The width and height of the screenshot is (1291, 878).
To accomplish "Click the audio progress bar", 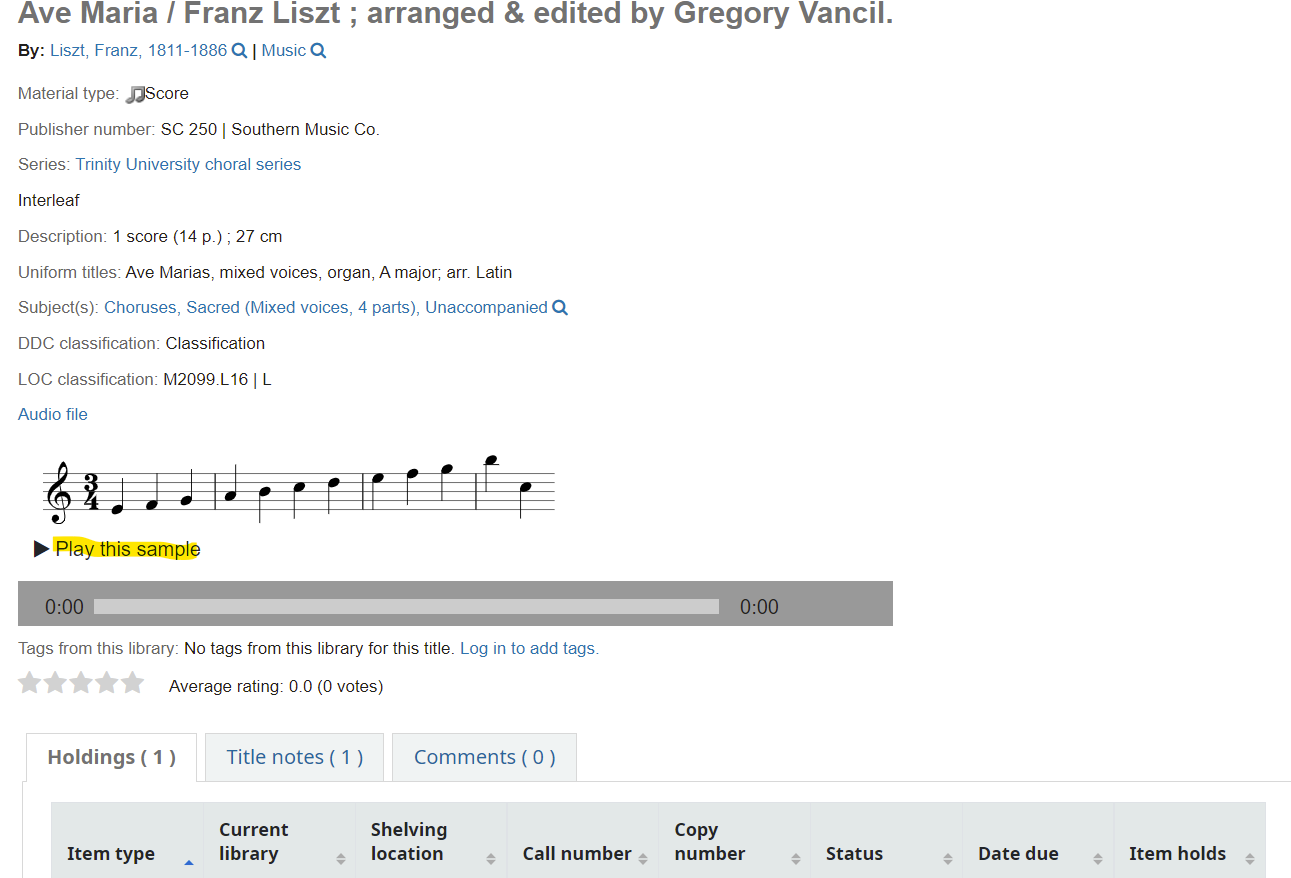I will coord(406,606).
